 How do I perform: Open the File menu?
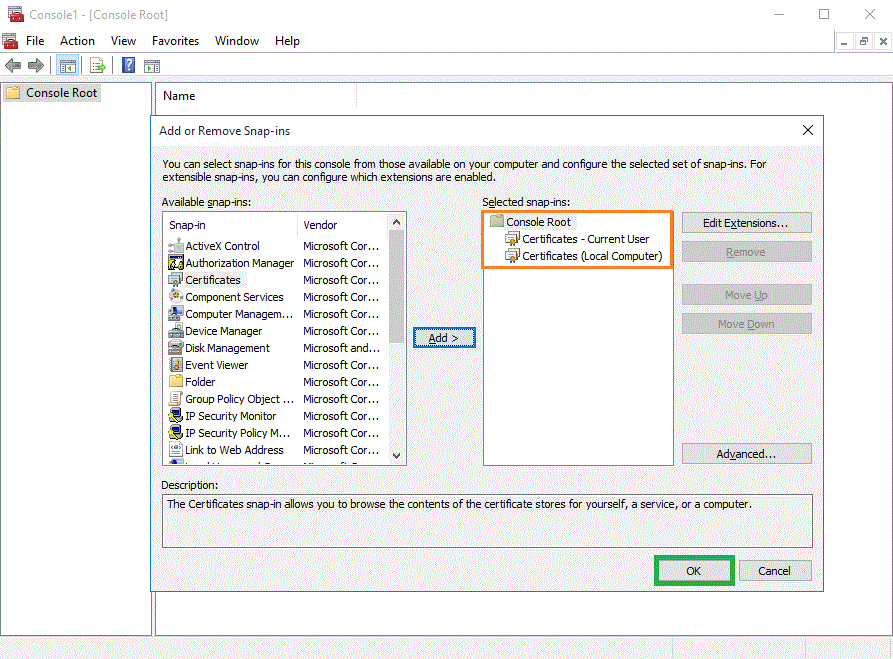(x=35, y=41)
